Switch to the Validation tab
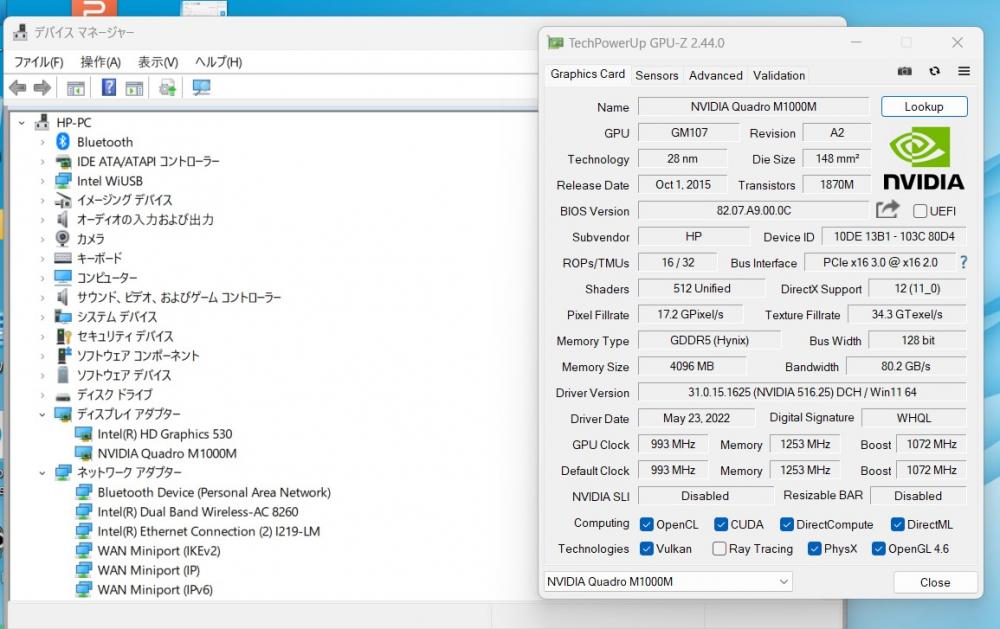 [779, 75]
